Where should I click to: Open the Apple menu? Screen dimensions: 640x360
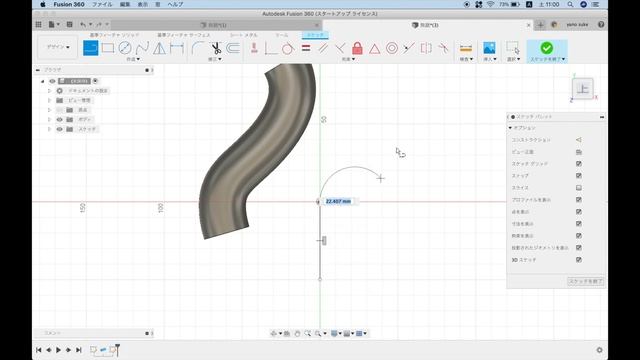(x=43, y=4)
